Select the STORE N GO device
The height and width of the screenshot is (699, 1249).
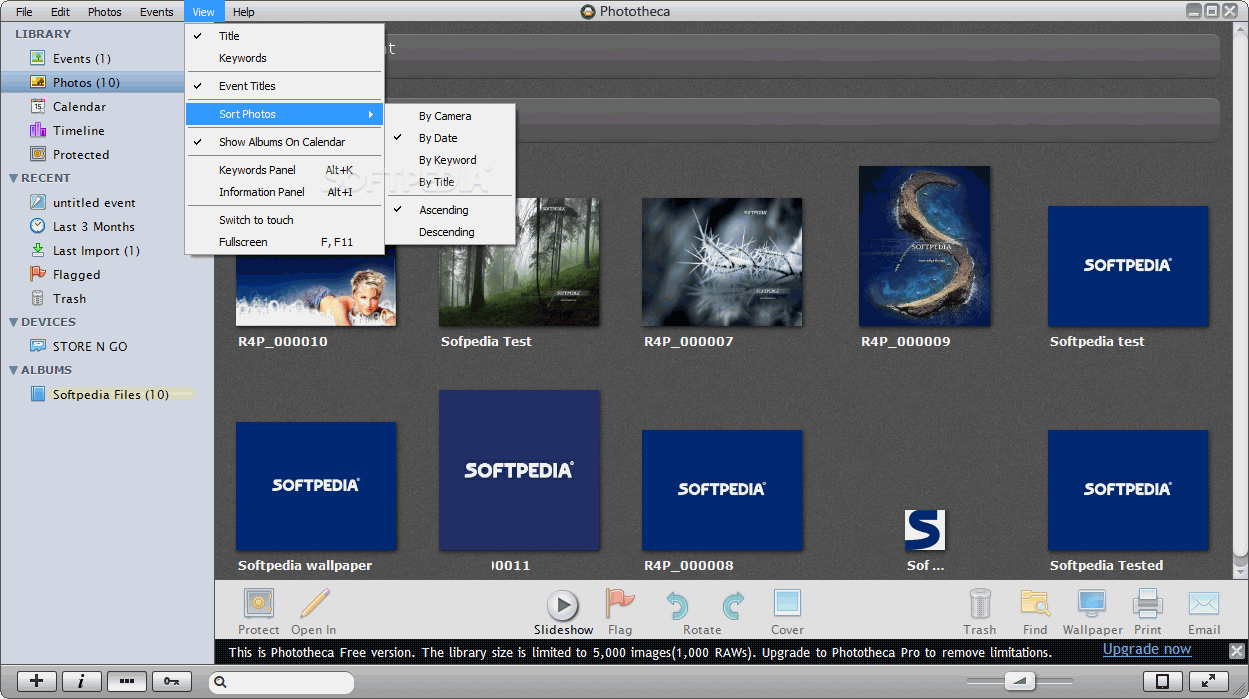tap(89, 347)
